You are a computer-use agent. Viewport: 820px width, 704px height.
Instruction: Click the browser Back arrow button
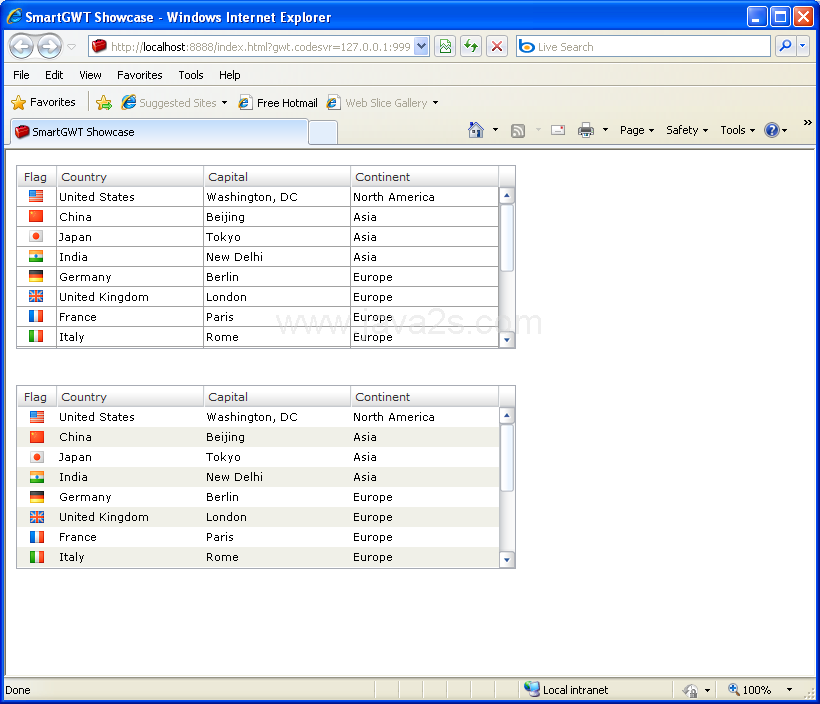coord(21,47)
